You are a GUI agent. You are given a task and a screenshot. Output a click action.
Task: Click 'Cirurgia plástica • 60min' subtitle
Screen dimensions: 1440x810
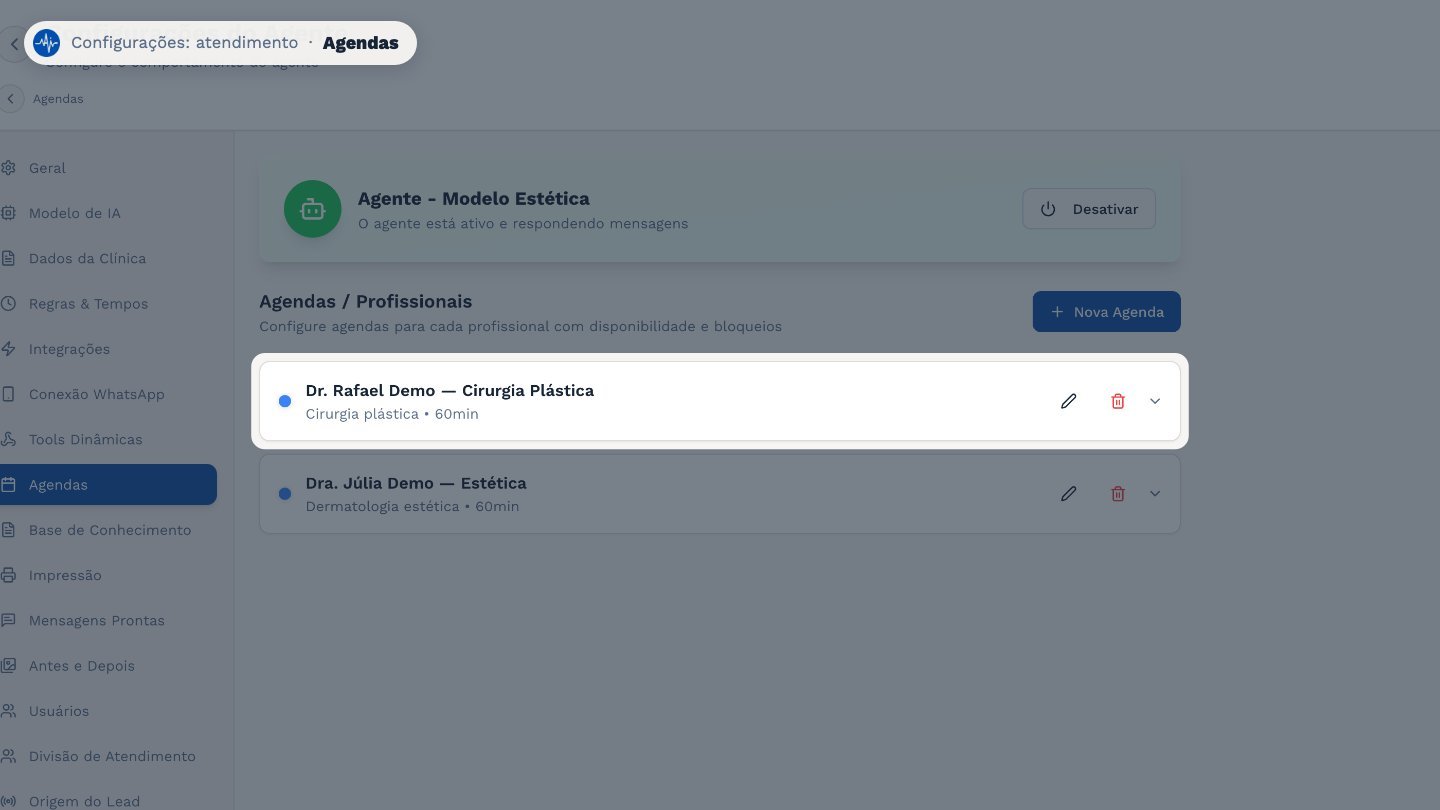tap(392, 414)
